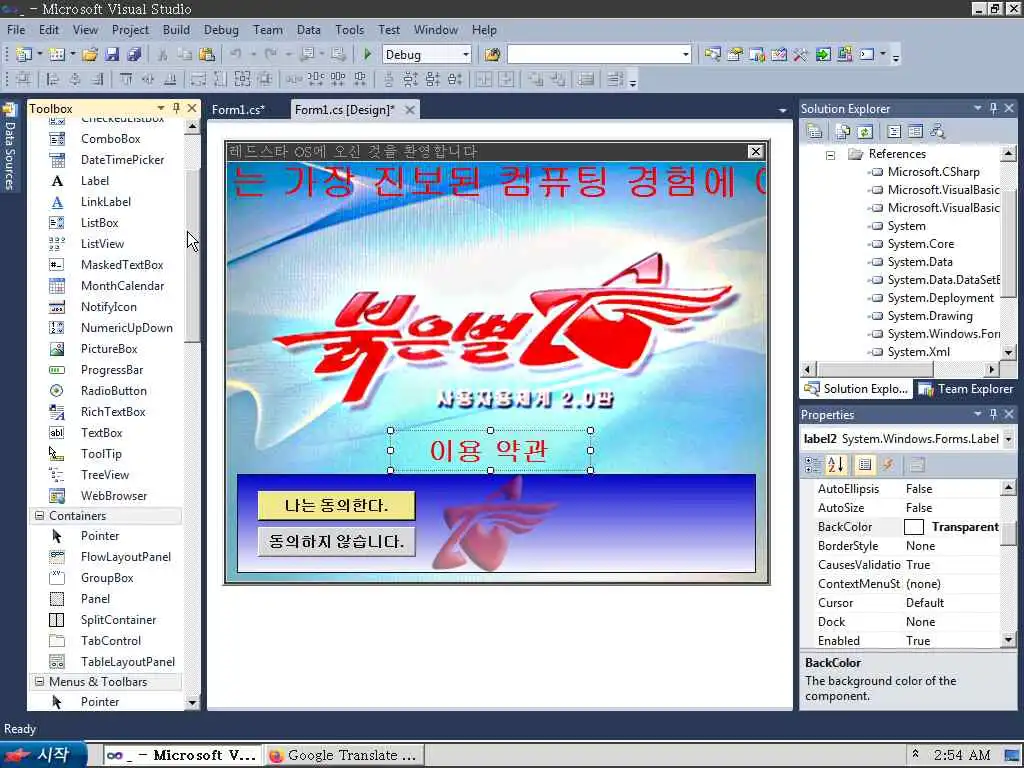Toggle the Properties panel pin
Screen dimensions: 1024x768
[x=993, y=414]
